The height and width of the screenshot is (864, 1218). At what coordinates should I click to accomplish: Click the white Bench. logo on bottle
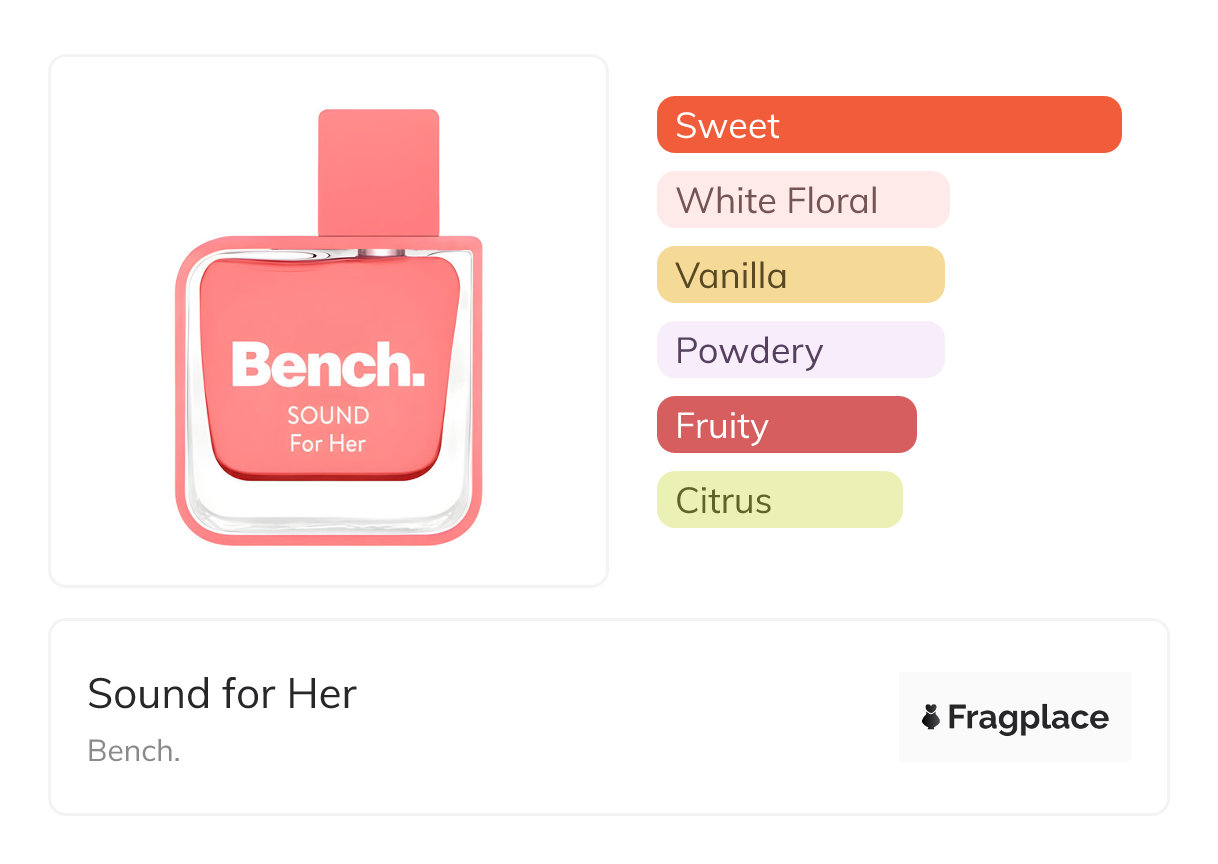[x=328, y=365]
